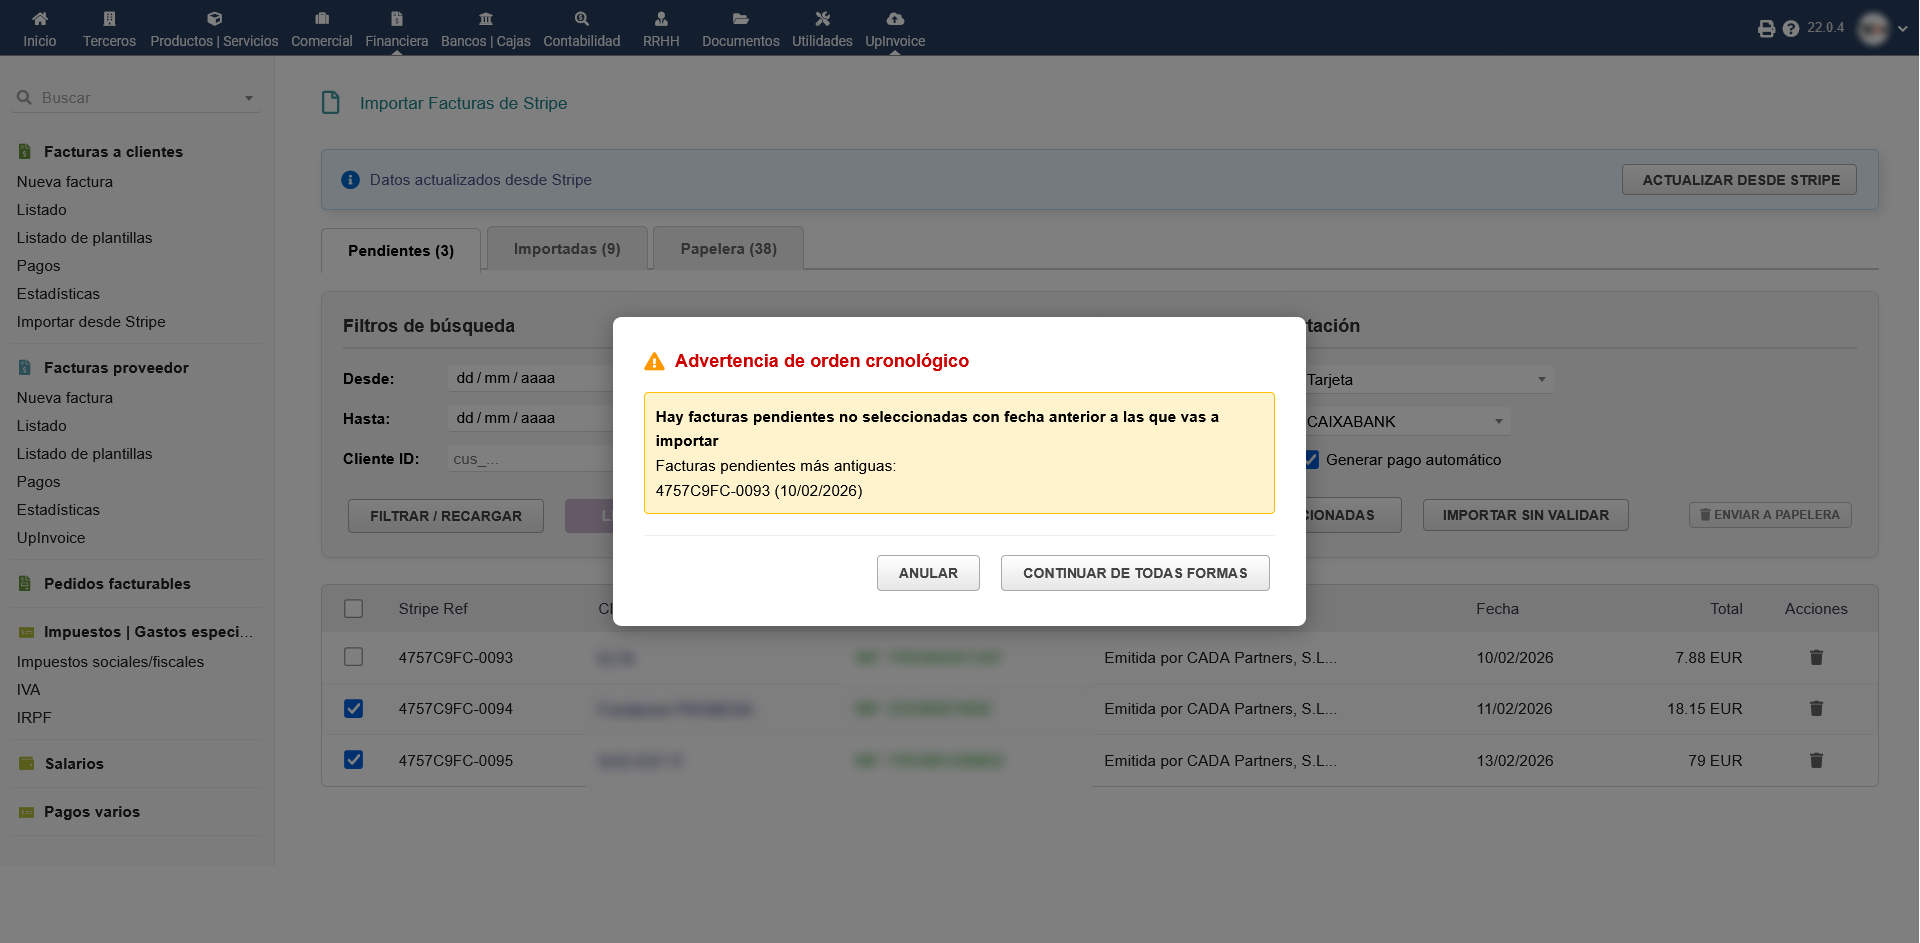Open the Utilidades tools icon
This screenshot has height=943, width=1920.
coord(823,18)
